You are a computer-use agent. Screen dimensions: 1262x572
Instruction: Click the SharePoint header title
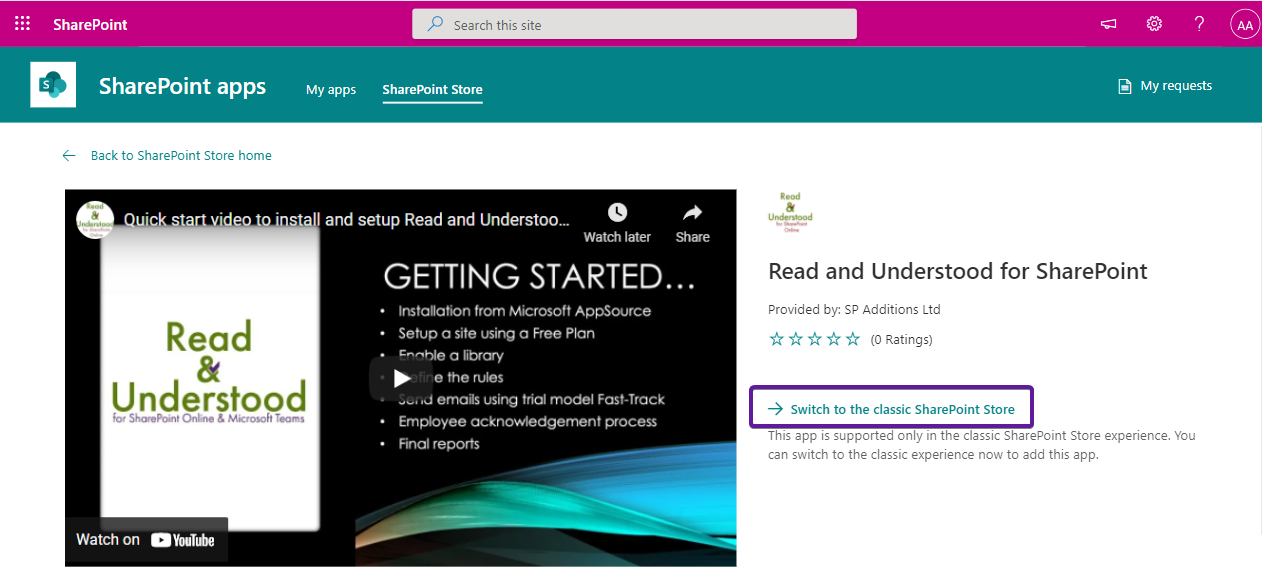90,24
